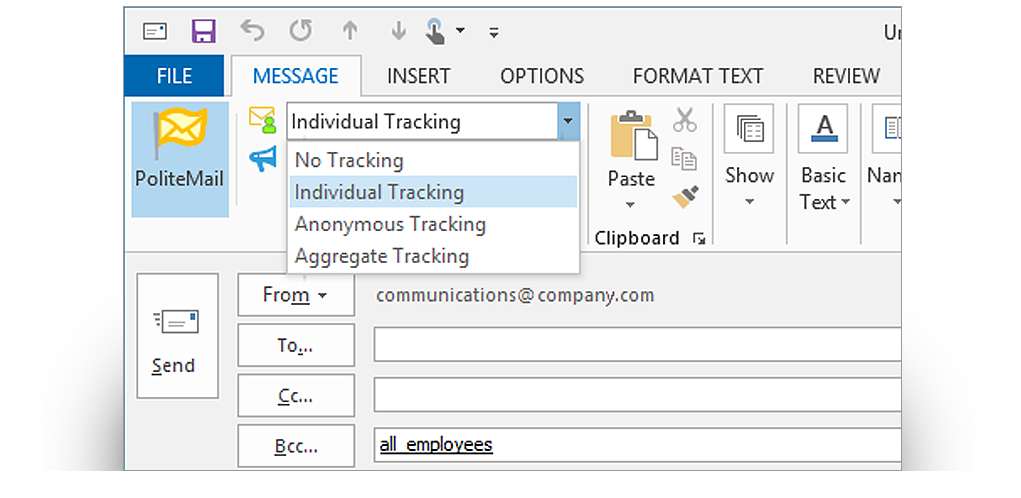Click the PoliteMail flag icon
1021x498 pixels.
click(x=180, y=132)
